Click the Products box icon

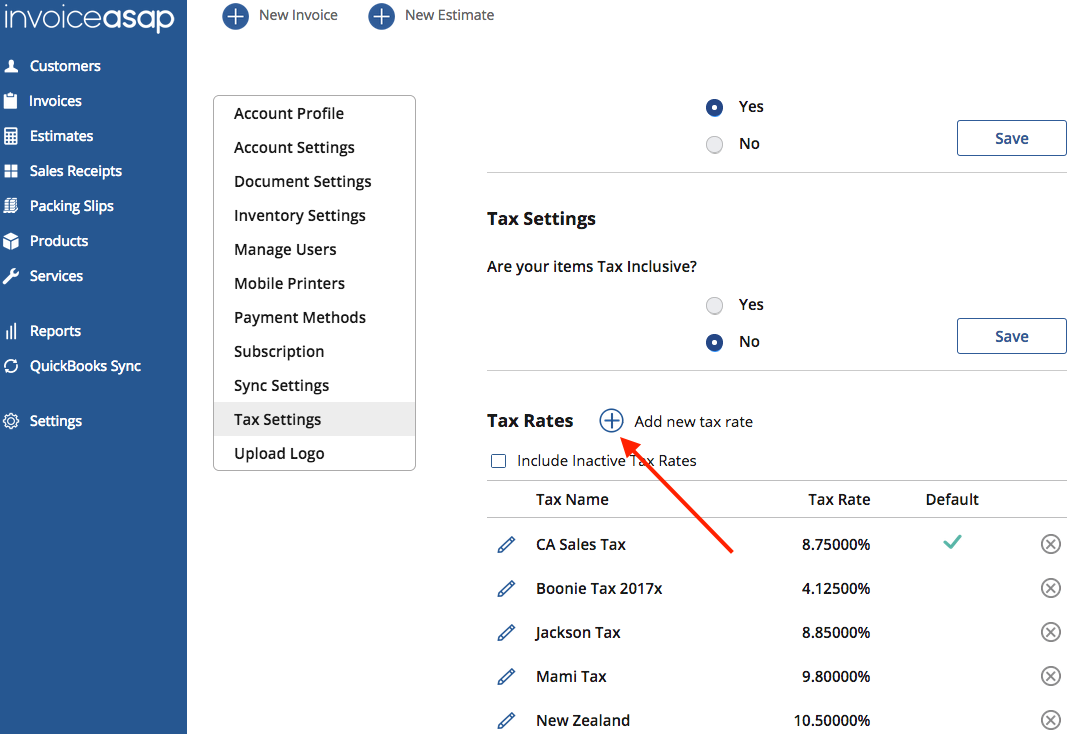pos(11,241)
